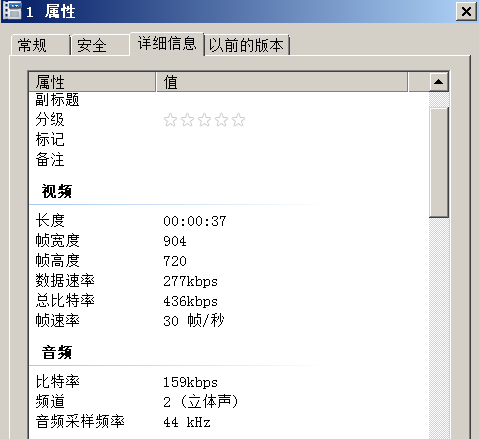Click the duration value 00:00:37
This screenshot has width=479, height=439.
[195, 221]
